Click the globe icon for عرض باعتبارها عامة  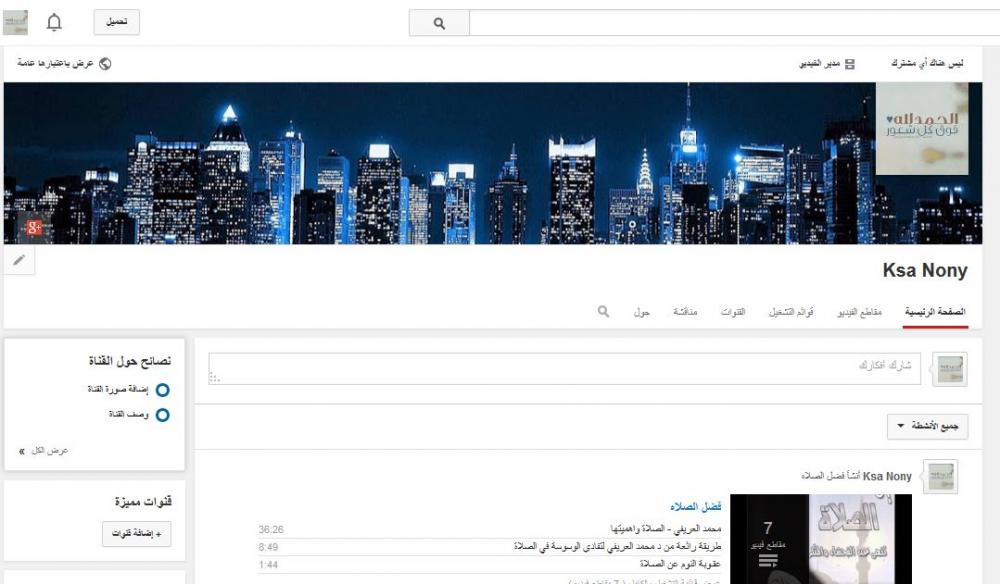(105, 63)
